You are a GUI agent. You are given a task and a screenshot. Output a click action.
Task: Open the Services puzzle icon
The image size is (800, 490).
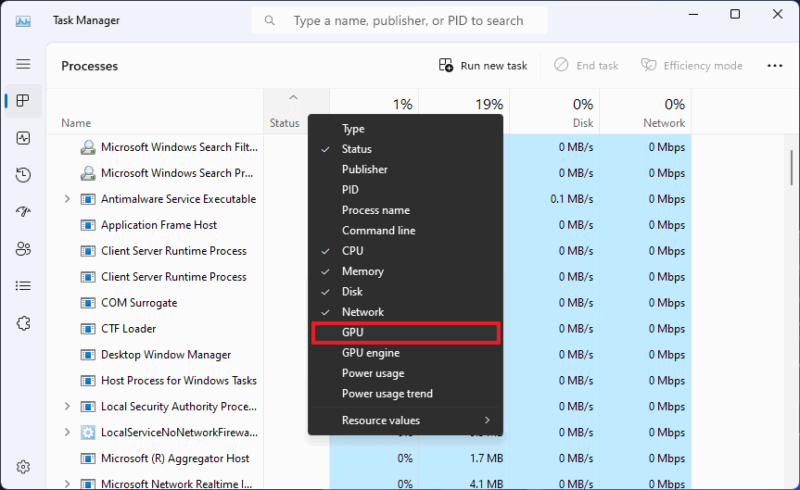[x=23, y=323]
